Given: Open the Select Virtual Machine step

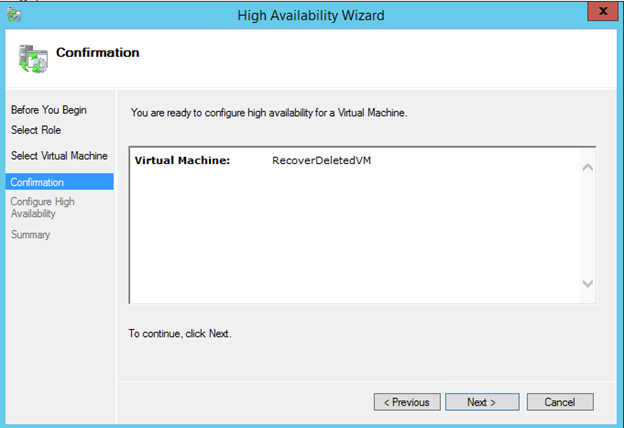Looking at the screenshot, I should point(56,156).
